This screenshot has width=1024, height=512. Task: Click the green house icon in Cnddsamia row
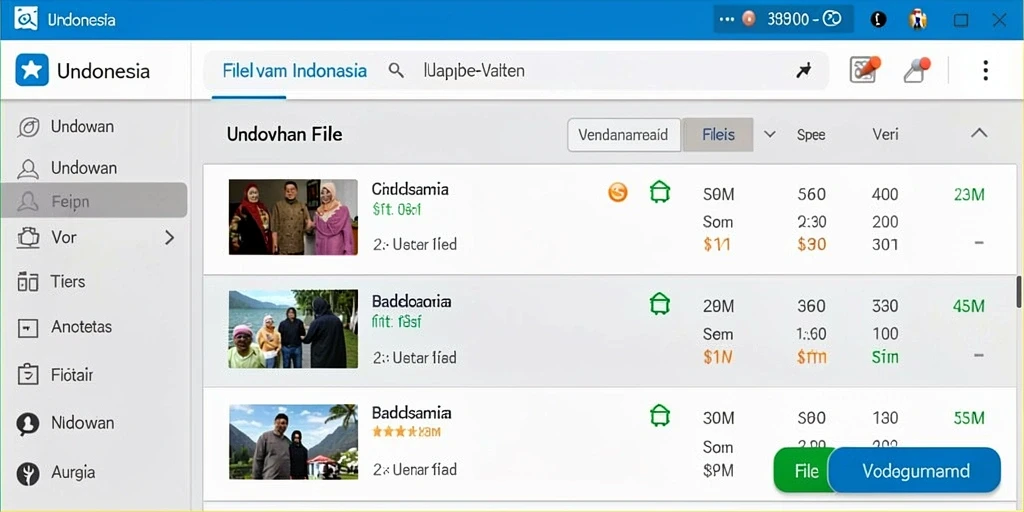660,192
